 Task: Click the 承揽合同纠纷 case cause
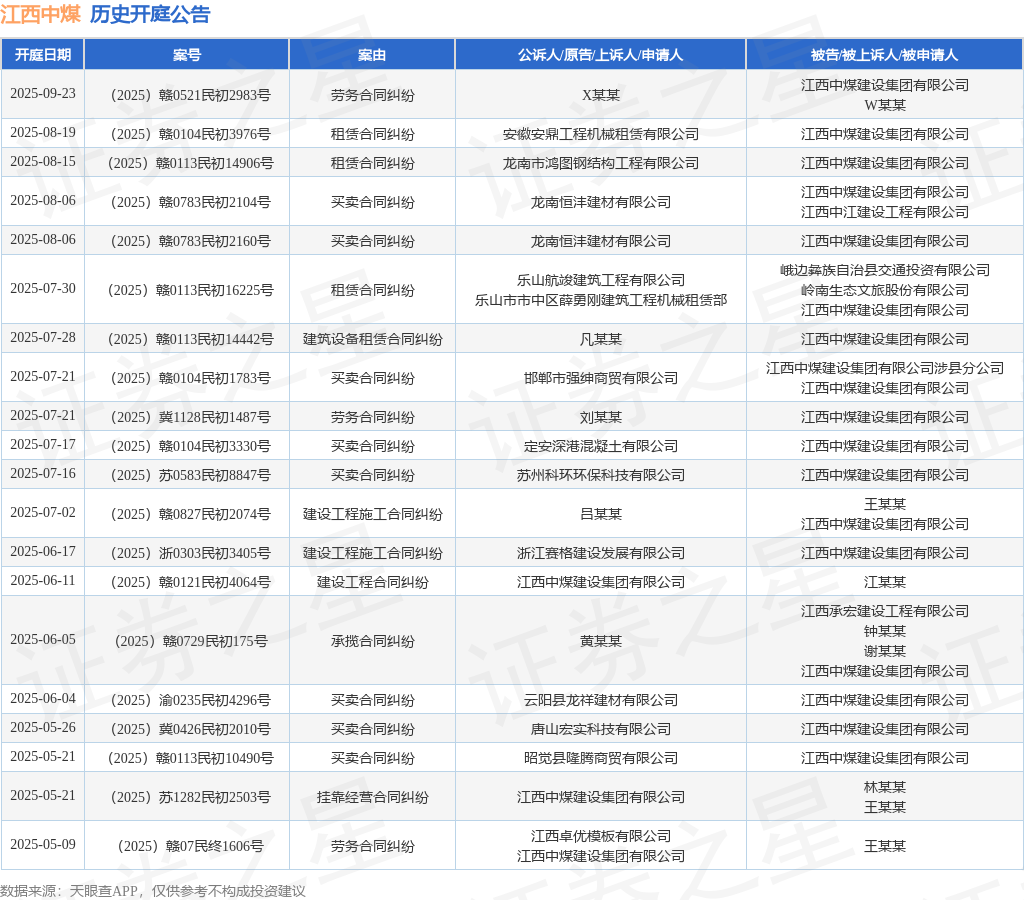[372, 641]
